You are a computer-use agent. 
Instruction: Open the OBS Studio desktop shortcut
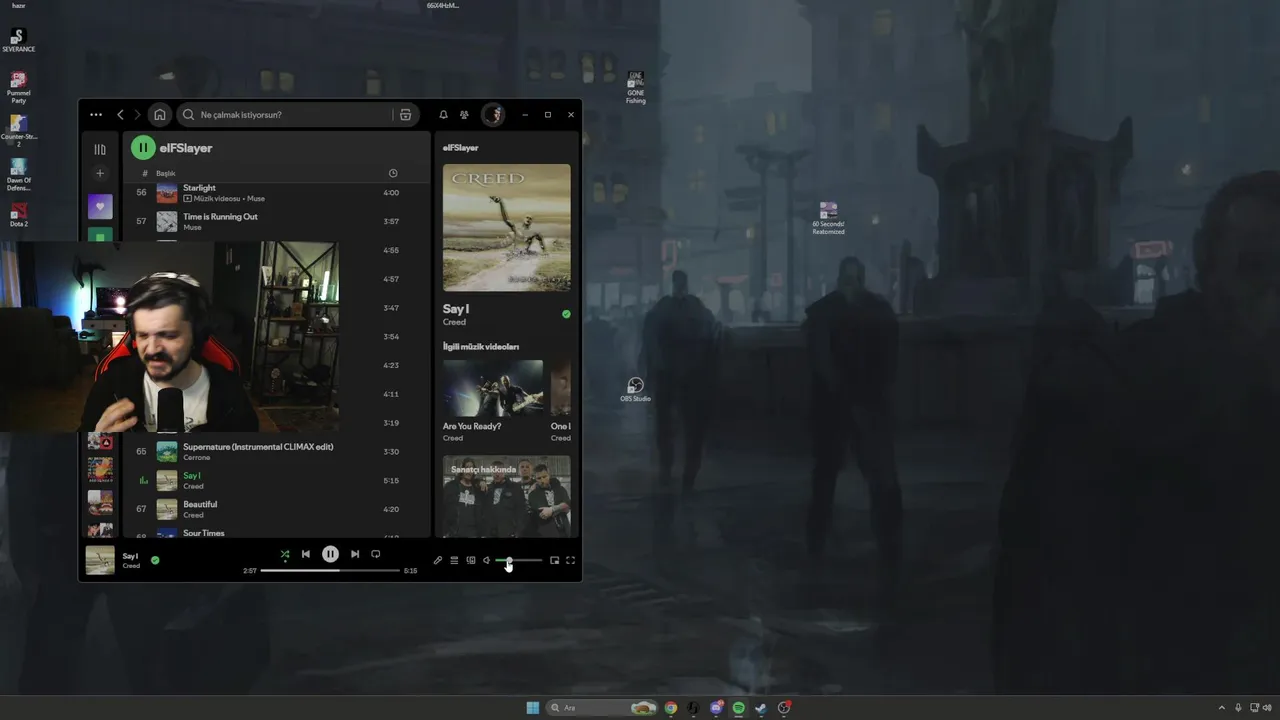point(635,390)
